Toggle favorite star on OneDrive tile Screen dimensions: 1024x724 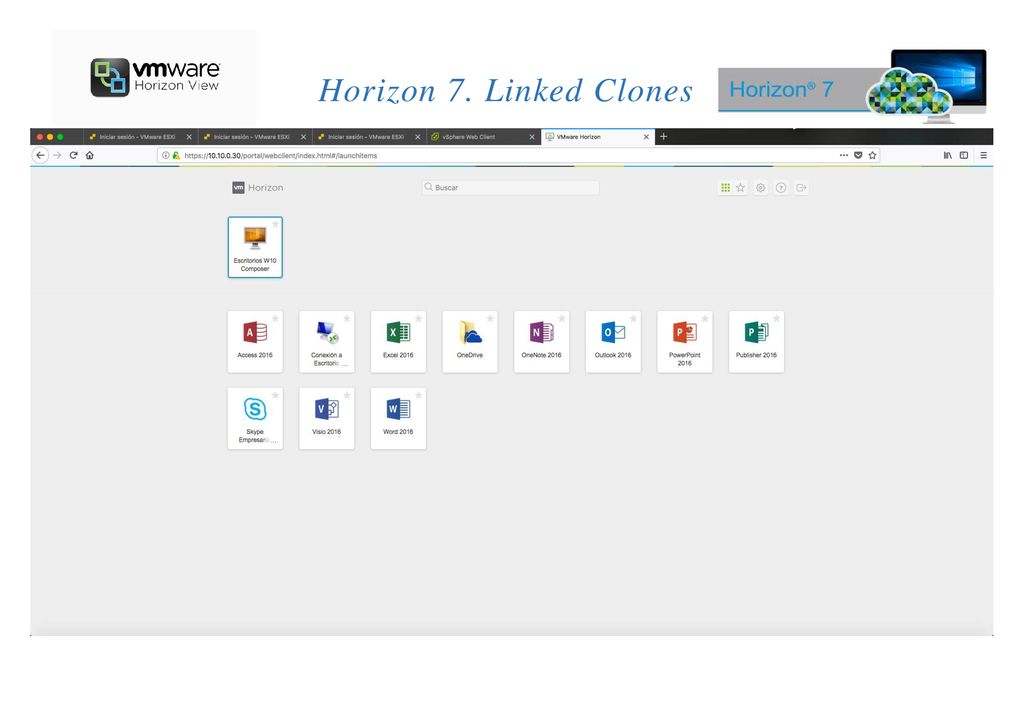[x=490, y=319]
